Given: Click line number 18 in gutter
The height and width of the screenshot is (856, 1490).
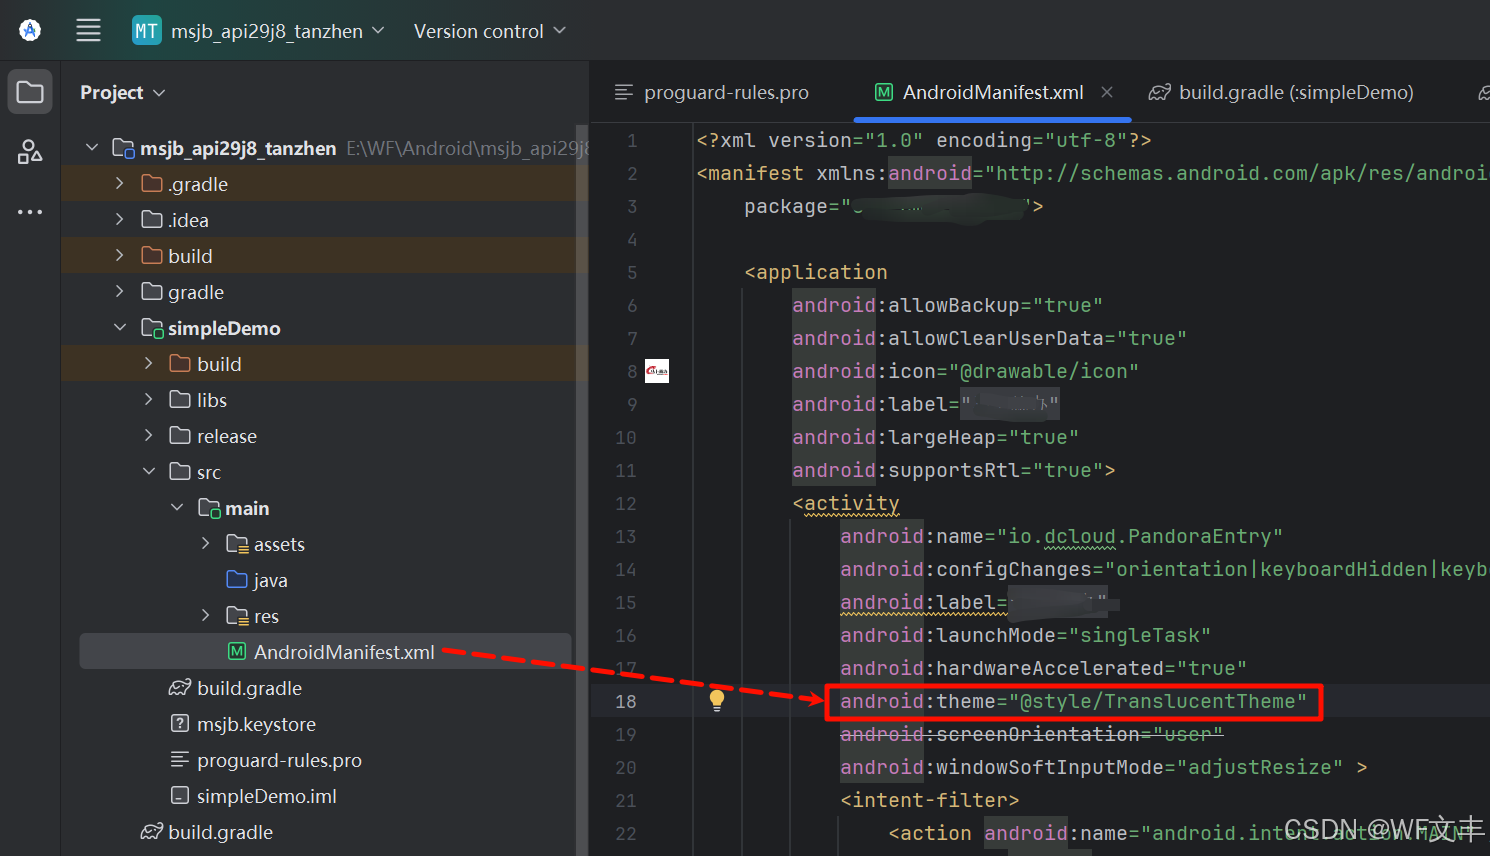Looking at the screenshot, I should 626,701.
